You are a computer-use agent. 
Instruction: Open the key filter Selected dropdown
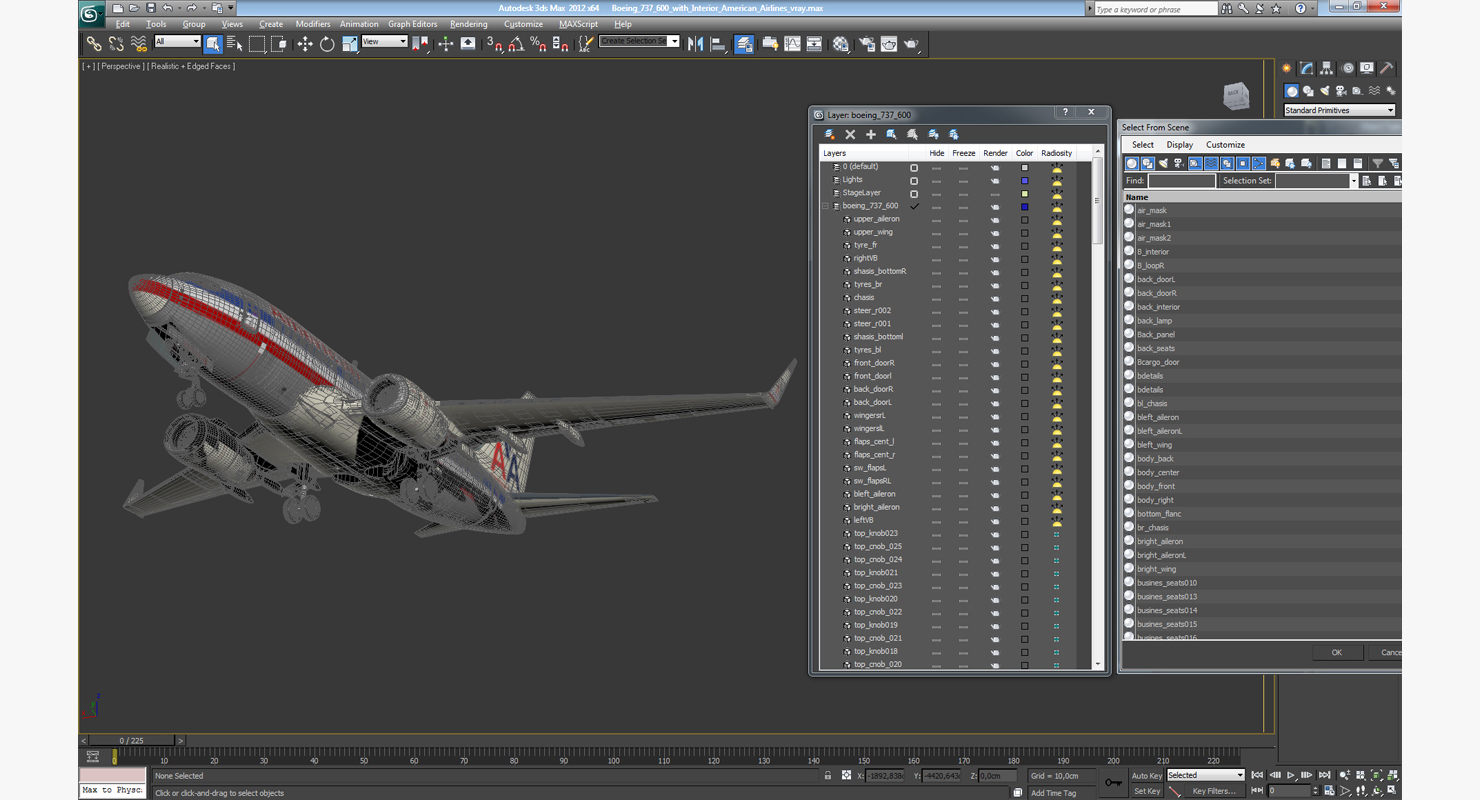(1206, 775)
